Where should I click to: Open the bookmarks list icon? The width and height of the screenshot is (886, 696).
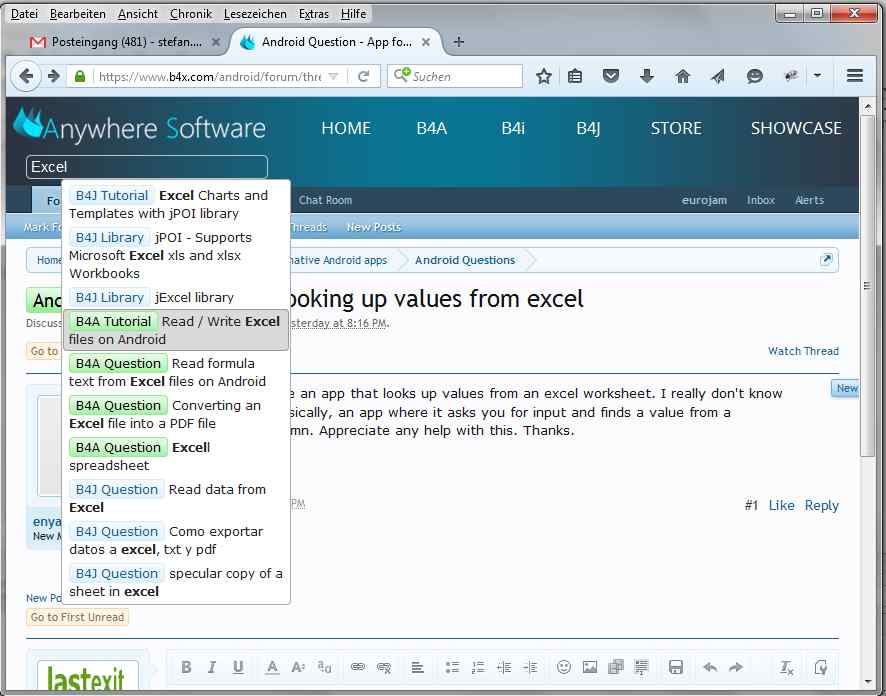point(575,76)
